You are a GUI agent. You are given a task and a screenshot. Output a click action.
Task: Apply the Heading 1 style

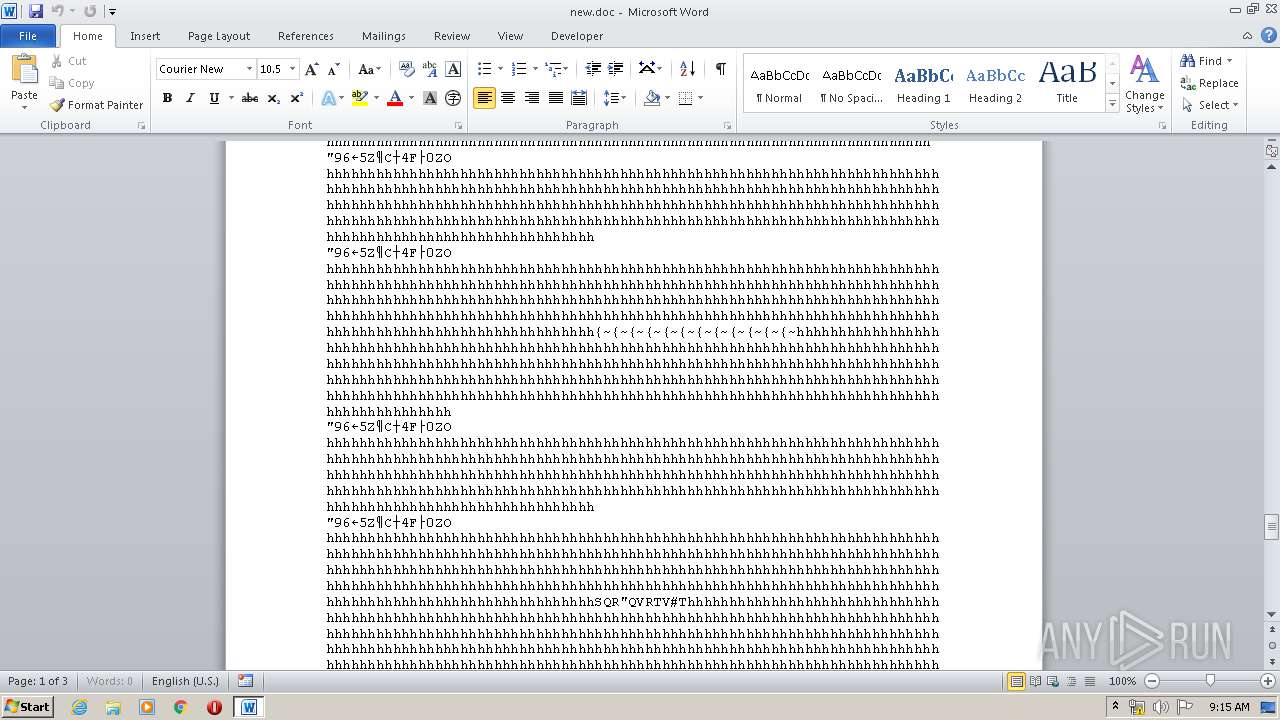pos(923,84)
